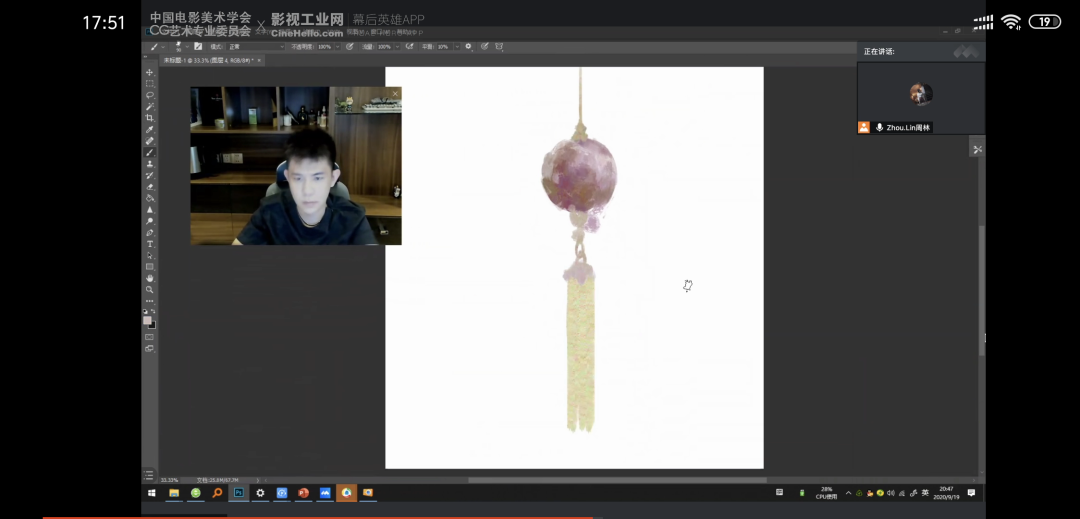The height and width of the screenshot is (519, 1080).
Task: Select the Zoom magnifier tool
Action: [150, 289]
